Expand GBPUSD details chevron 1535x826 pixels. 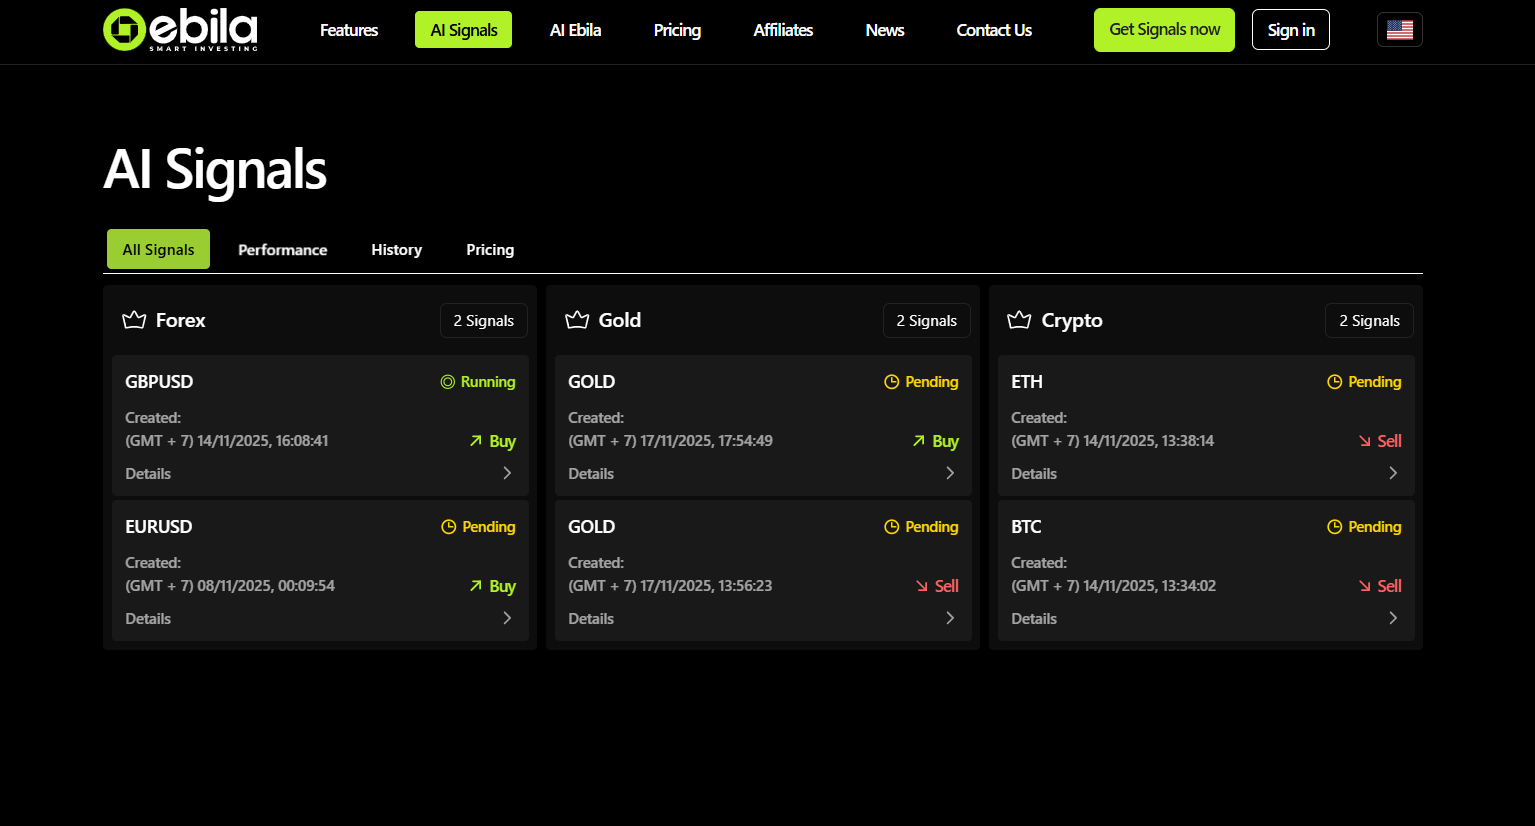pyautogui.click(x=507, y=473)
